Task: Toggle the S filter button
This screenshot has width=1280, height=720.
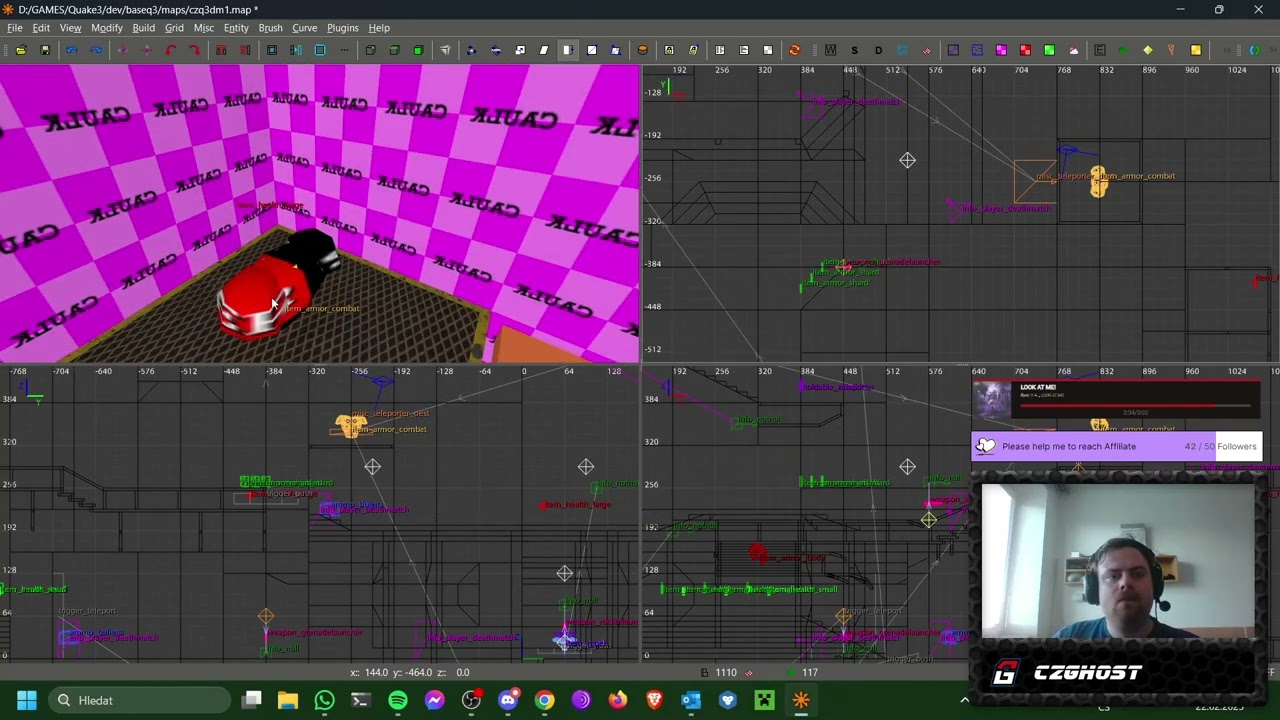Action: (854, 50)
